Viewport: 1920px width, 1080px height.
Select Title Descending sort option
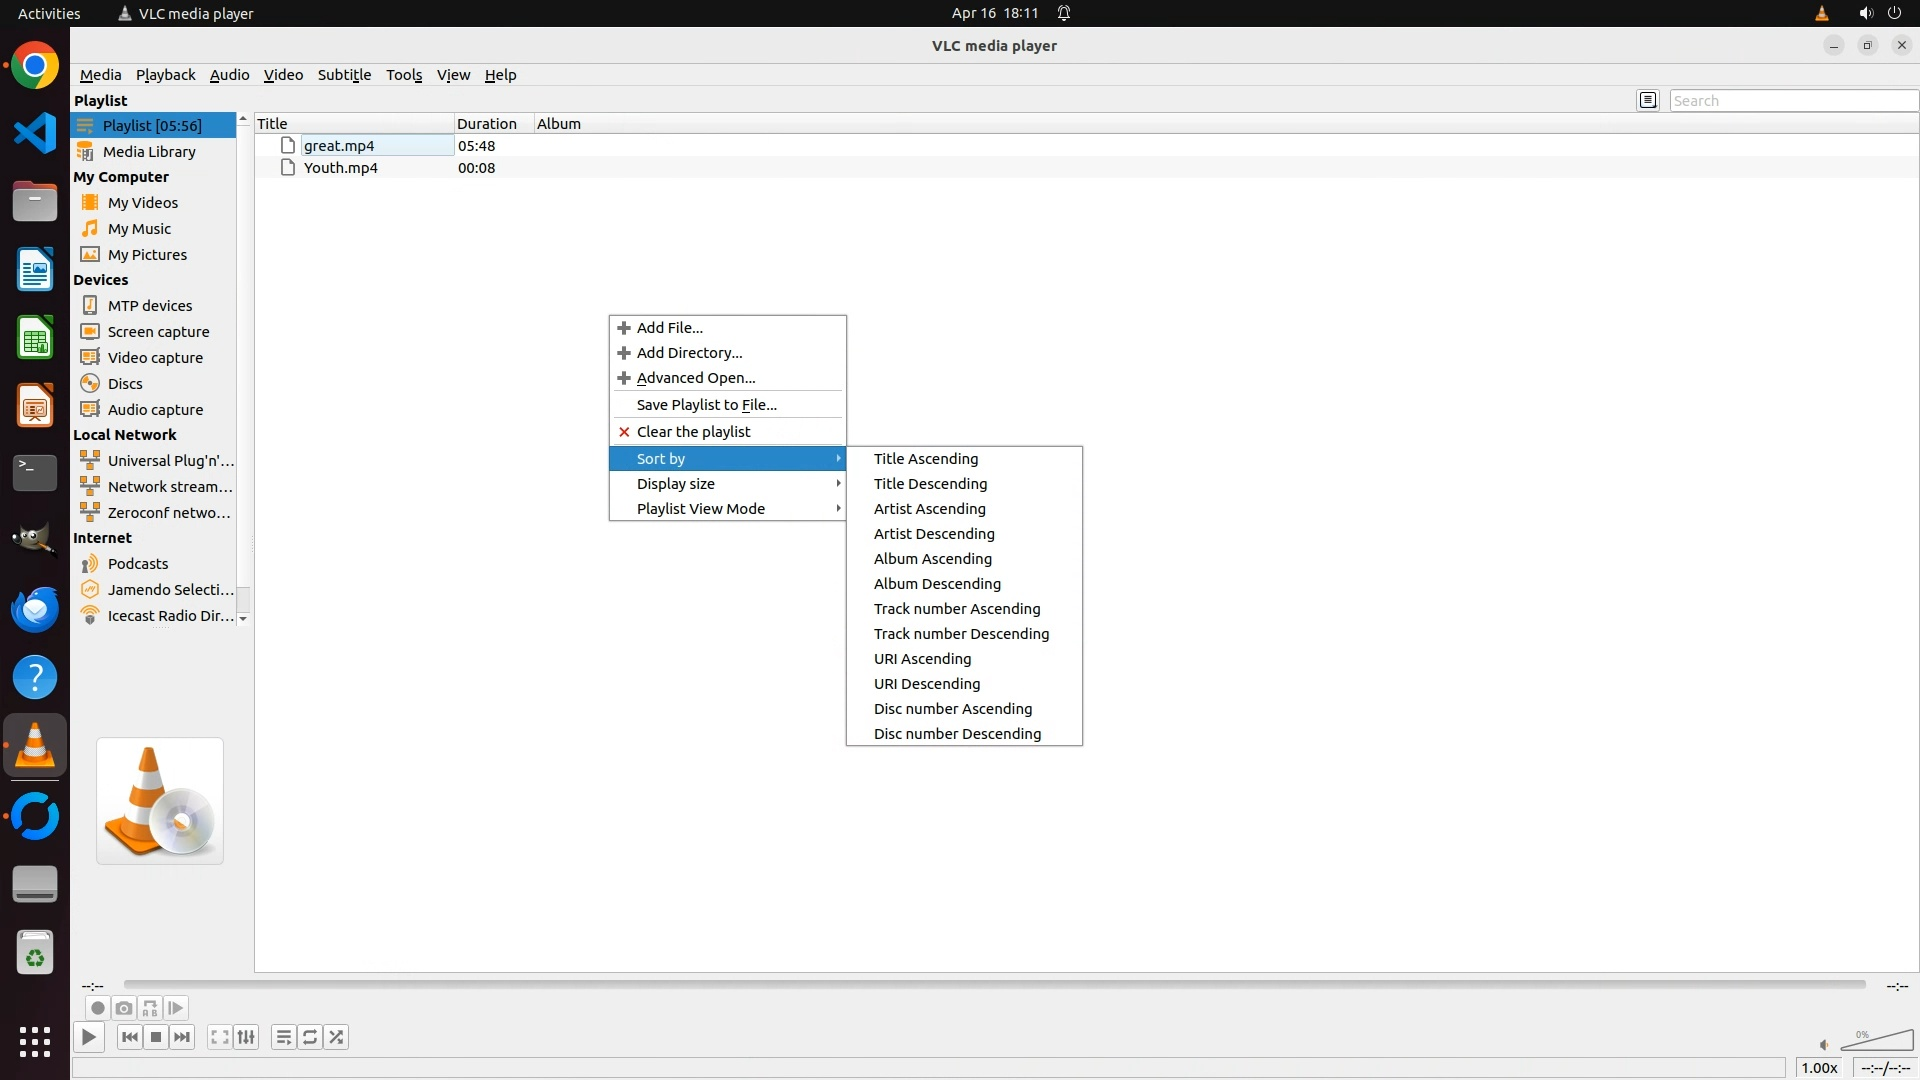coord(930,484)
